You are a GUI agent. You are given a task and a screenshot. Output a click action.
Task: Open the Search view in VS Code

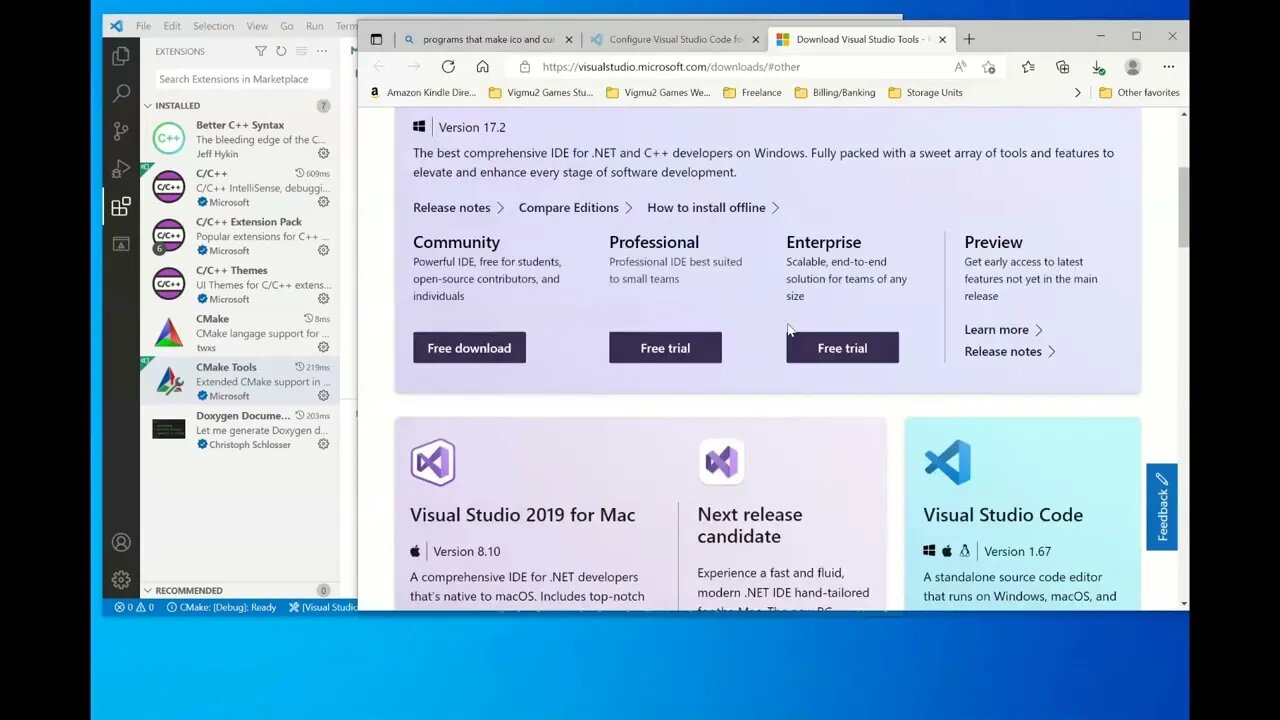tap(121, 93)
